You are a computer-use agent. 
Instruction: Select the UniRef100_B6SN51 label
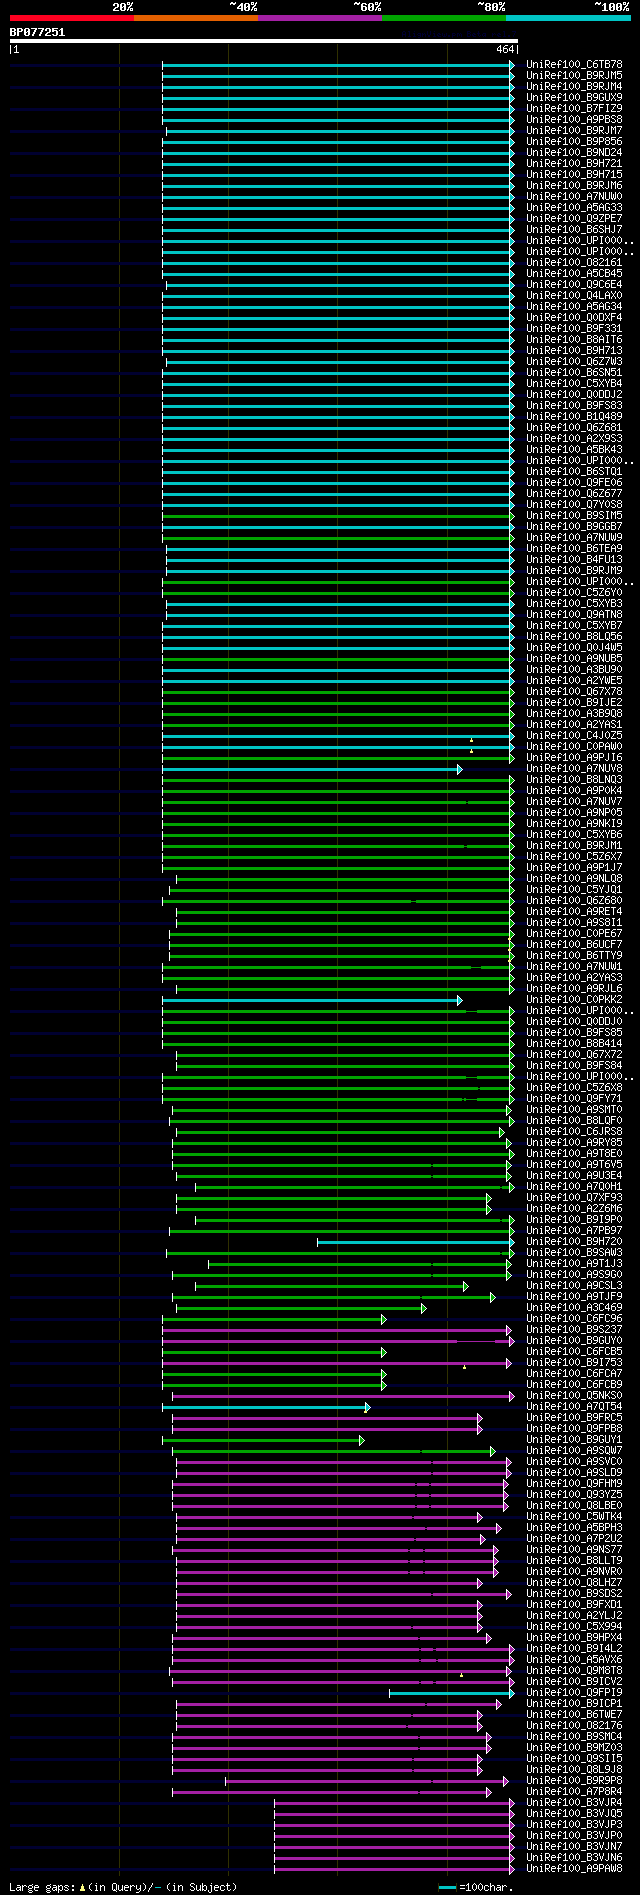[574, 372]
